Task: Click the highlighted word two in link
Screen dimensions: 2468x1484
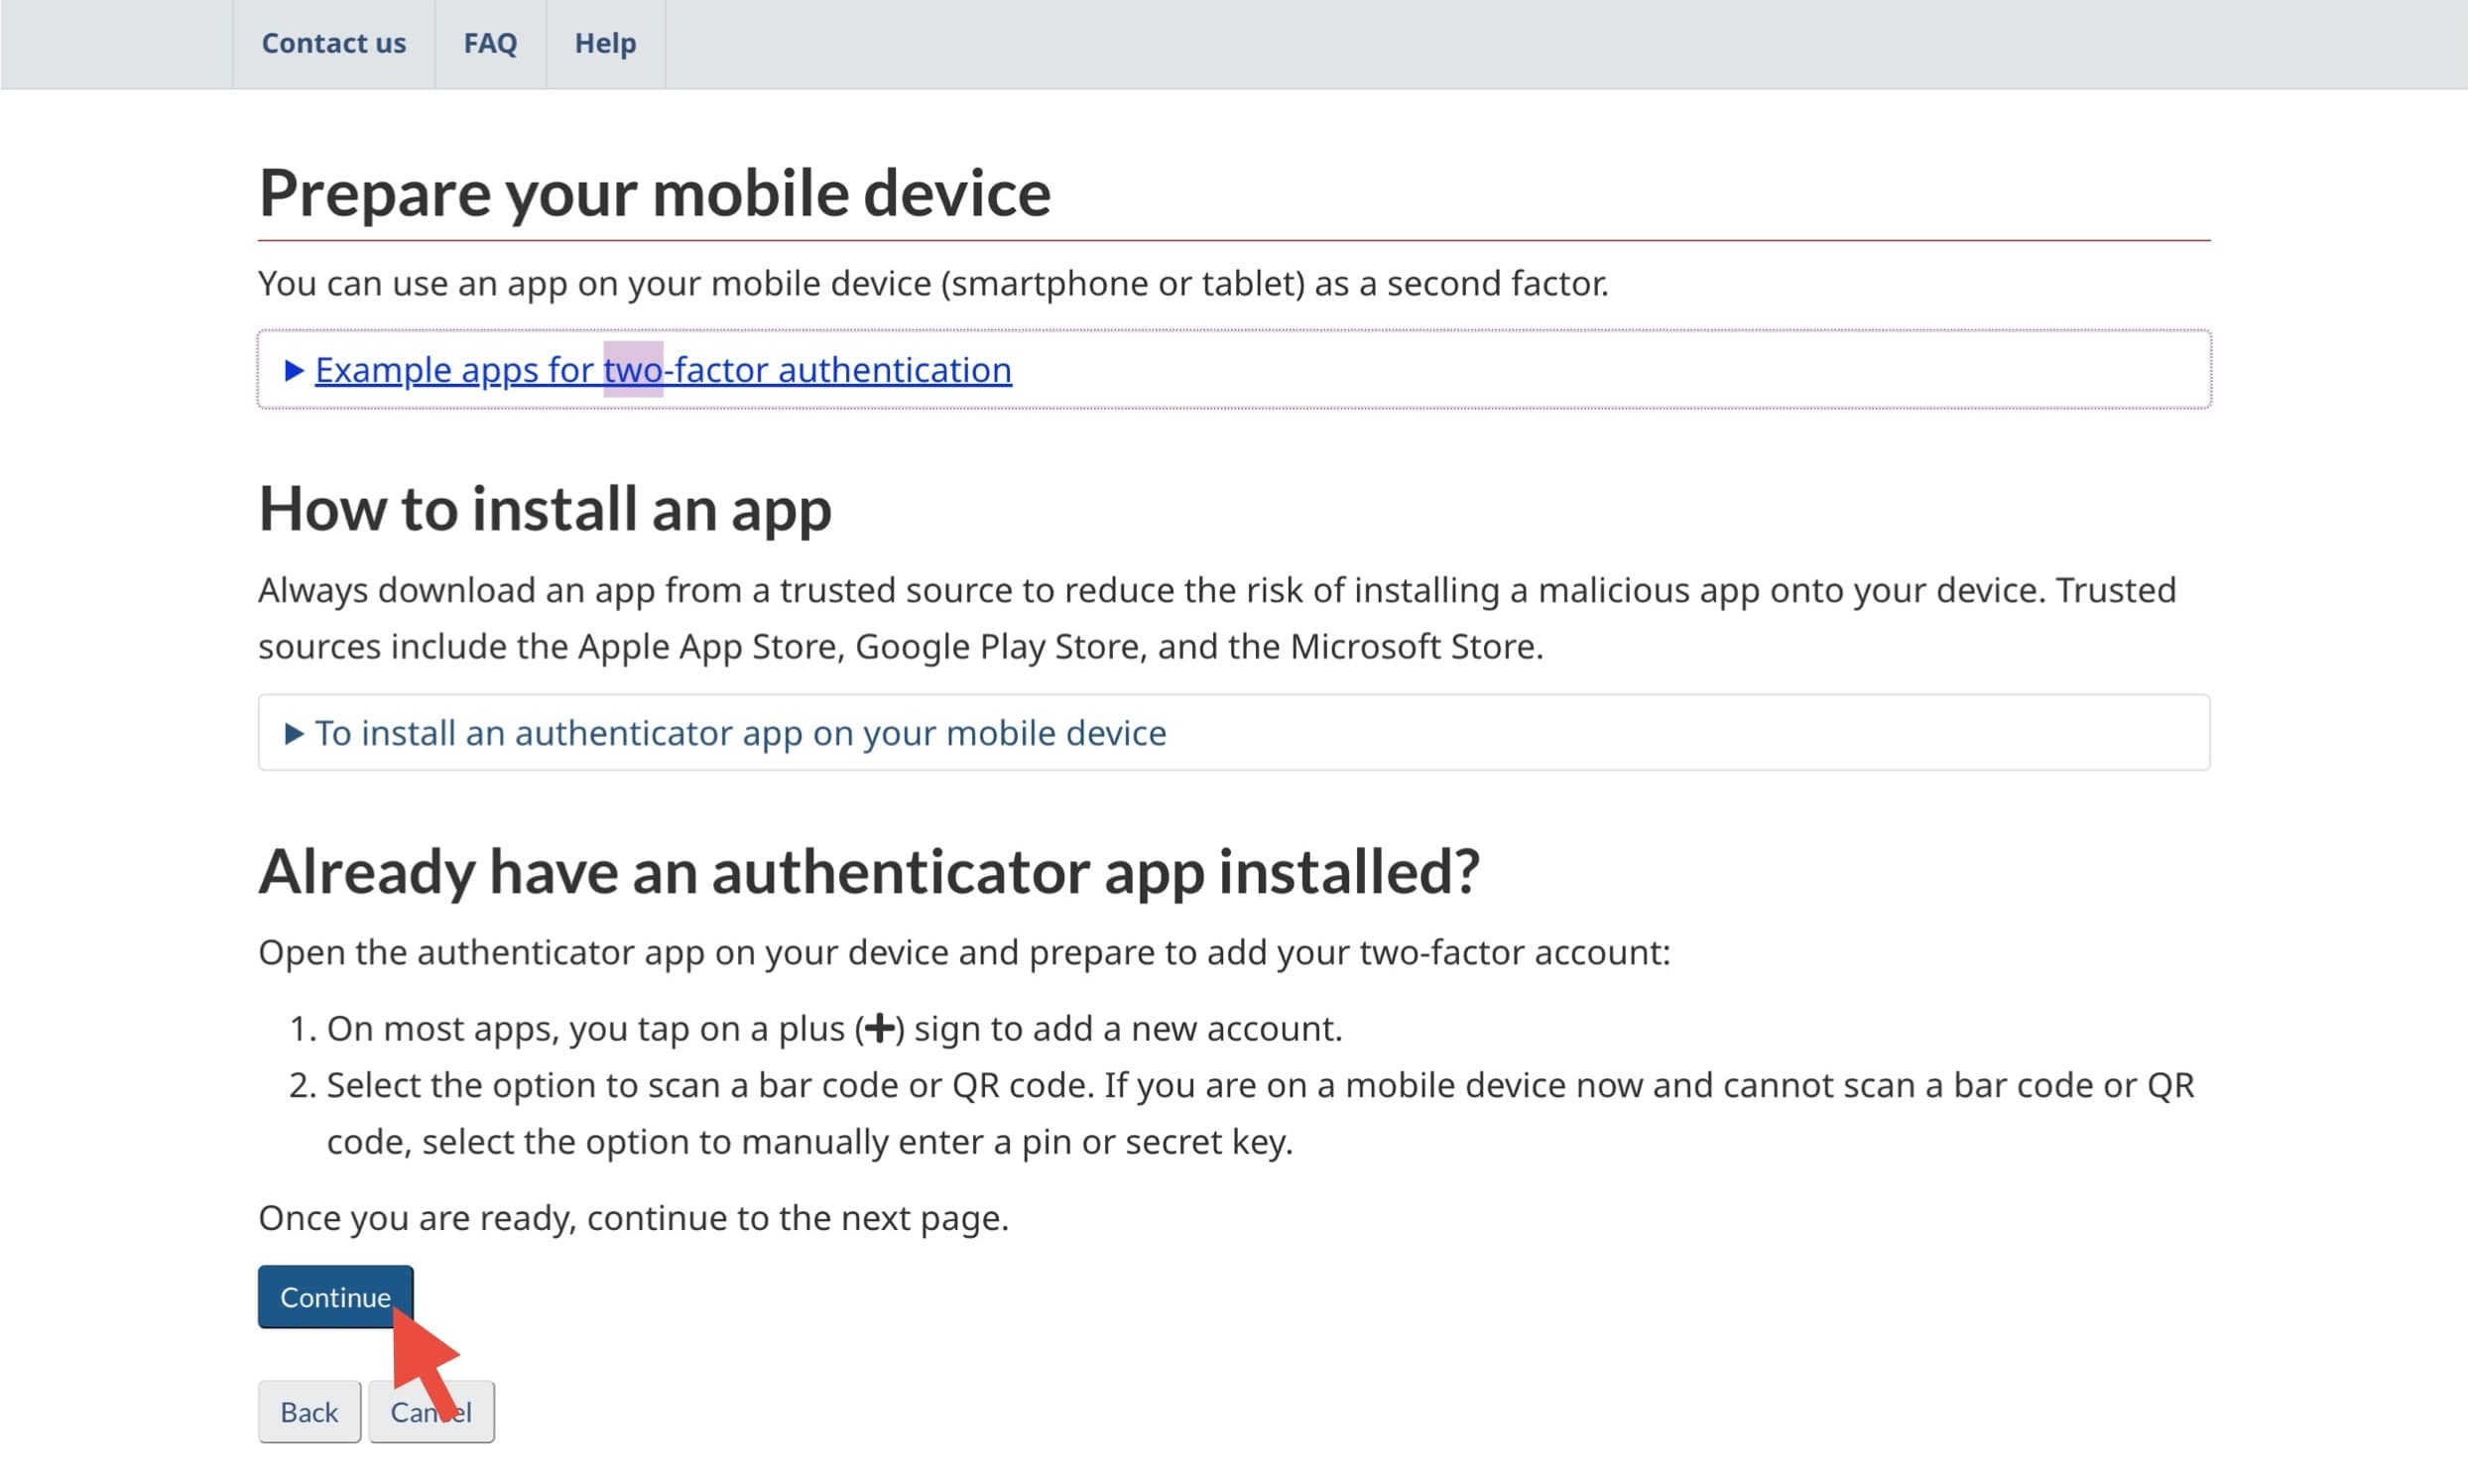Action: point(632,370)
